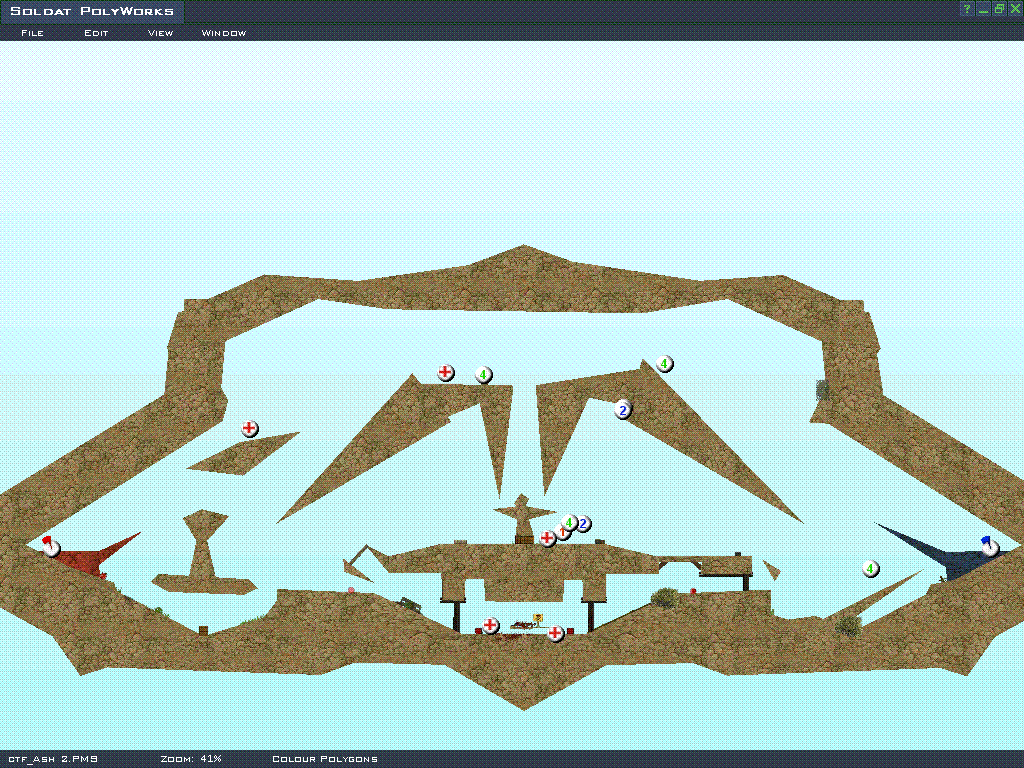Select the red flag spawn marker
This screenshot has width=1024, height=768.
pyautogui.click(x=51, y=547)
